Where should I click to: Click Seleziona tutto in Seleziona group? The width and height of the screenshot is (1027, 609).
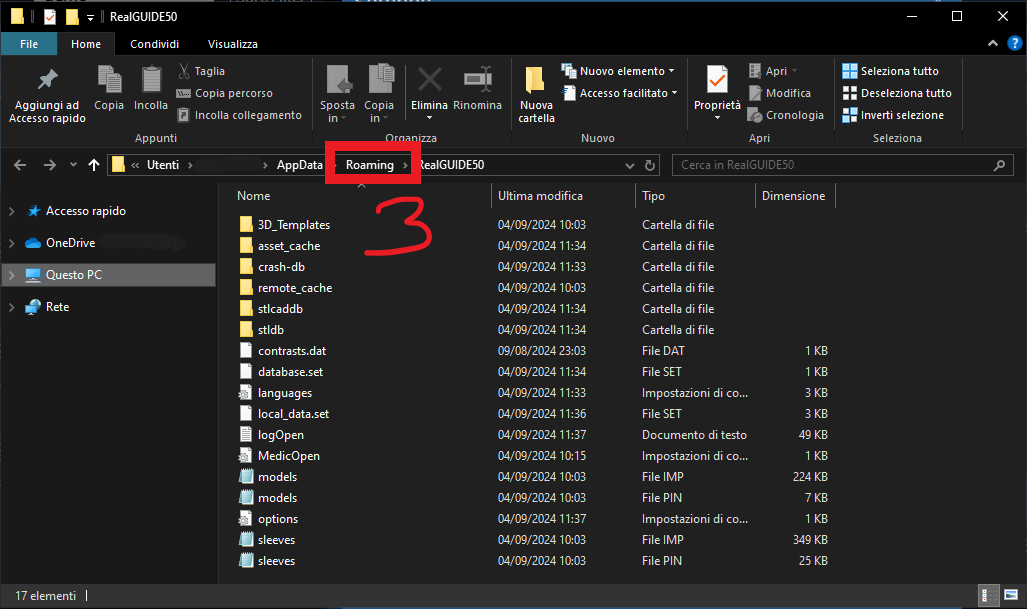(890, 71)
